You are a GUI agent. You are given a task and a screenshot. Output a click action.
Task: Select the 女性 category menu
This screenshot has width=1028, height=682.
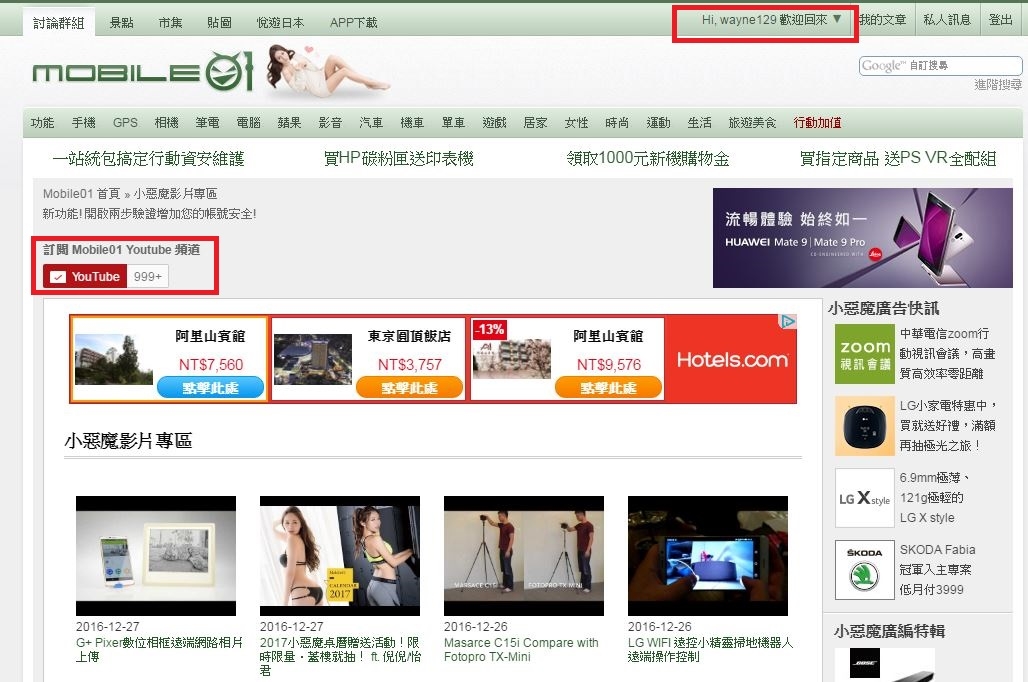tap(576, 123)
